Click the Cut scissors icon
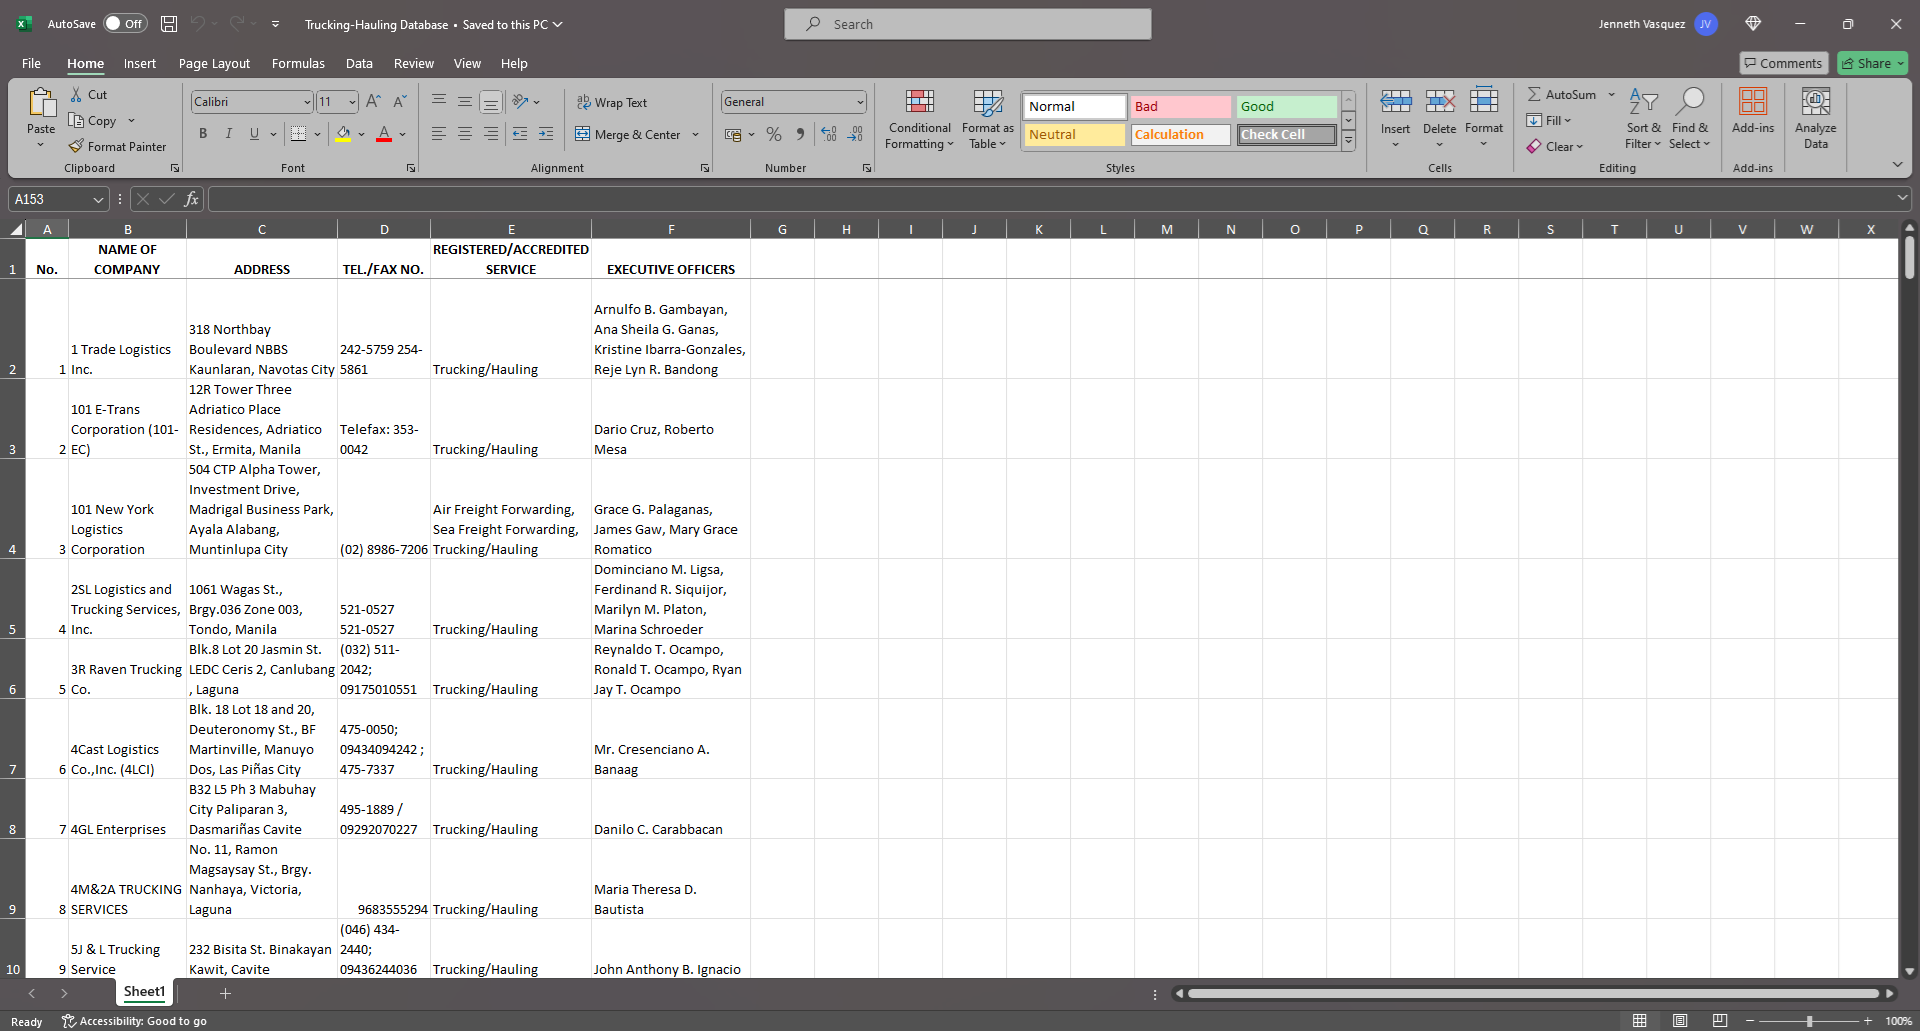This screenshot has height=1031, width=1920. [76, 94]
